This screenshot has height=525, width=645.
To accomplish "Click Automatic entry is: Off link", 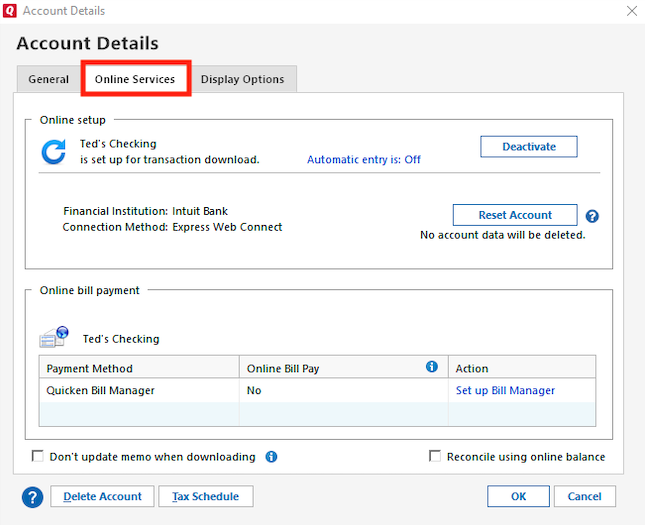I will (x=363, y=160).
